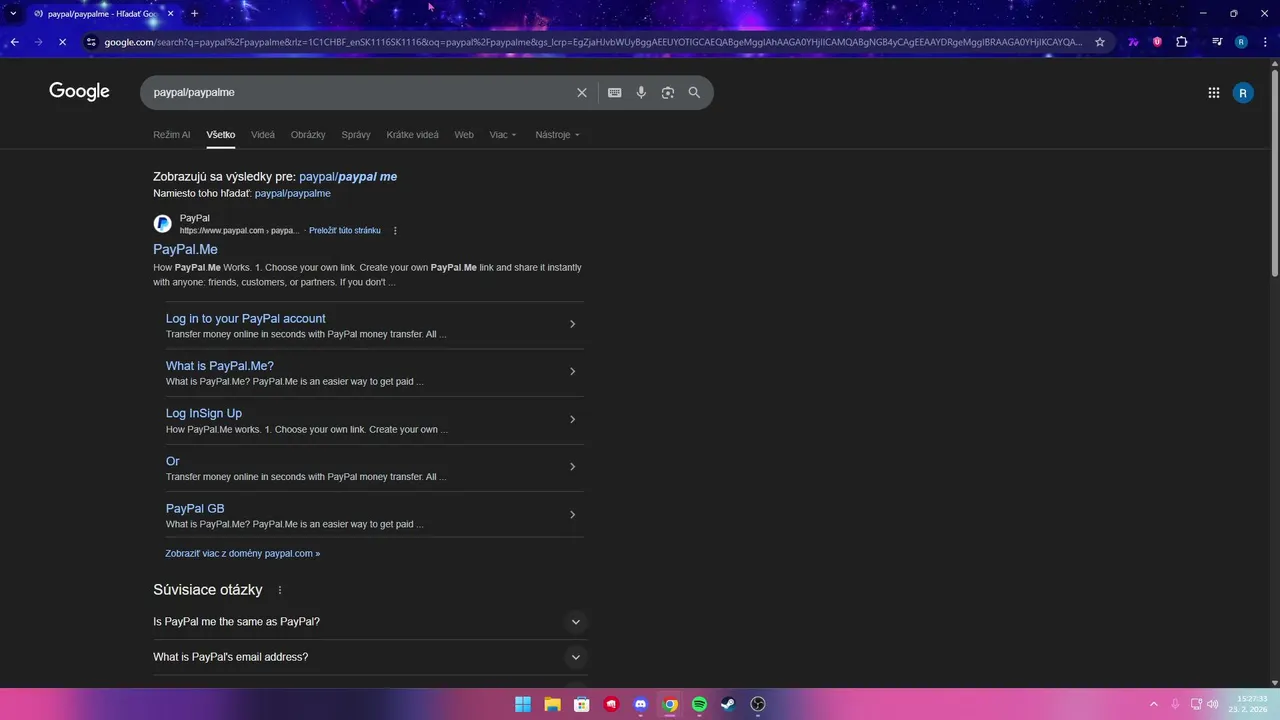This screenshot has height=720, width=1280.
Task: Click into the Google search input field
Action: 360,92
